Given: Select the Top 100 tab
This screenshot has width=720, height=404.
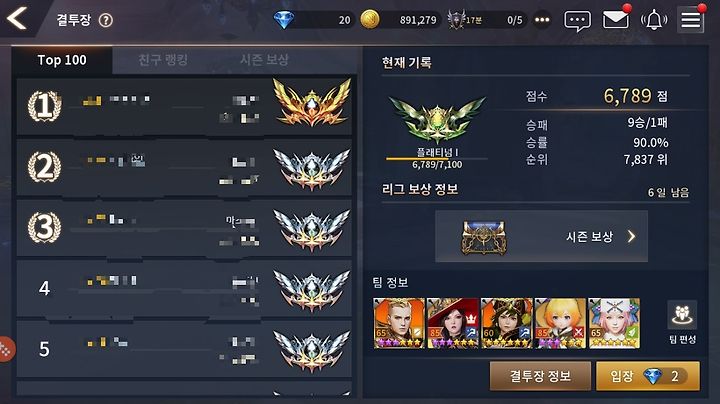Looking at the screenshot, I should [62, 60].
